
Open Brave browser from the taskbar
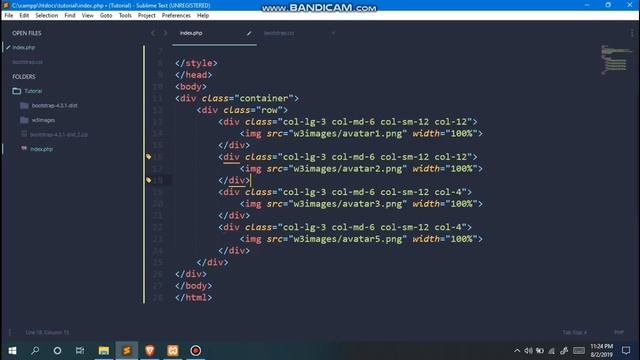pos(150,351)
